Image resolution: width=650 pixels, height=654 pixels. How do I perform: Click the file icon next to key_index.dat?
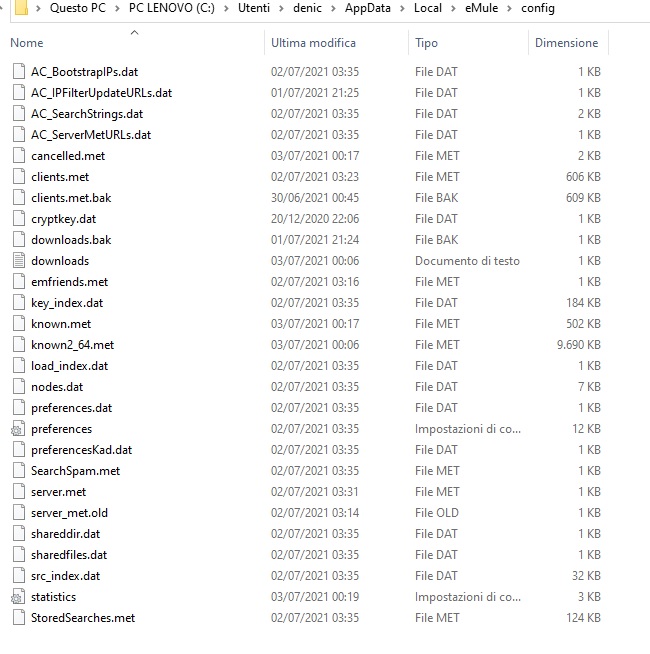(19, 302)
